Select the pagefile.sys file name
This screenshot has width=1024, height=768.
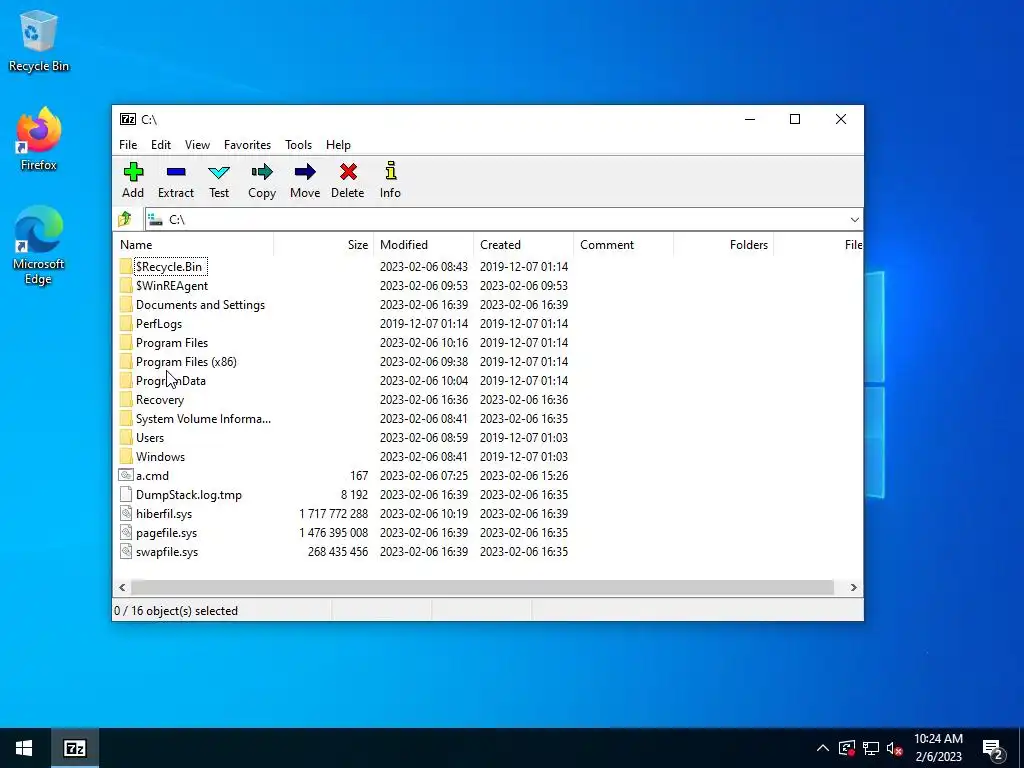pos(167,533)
